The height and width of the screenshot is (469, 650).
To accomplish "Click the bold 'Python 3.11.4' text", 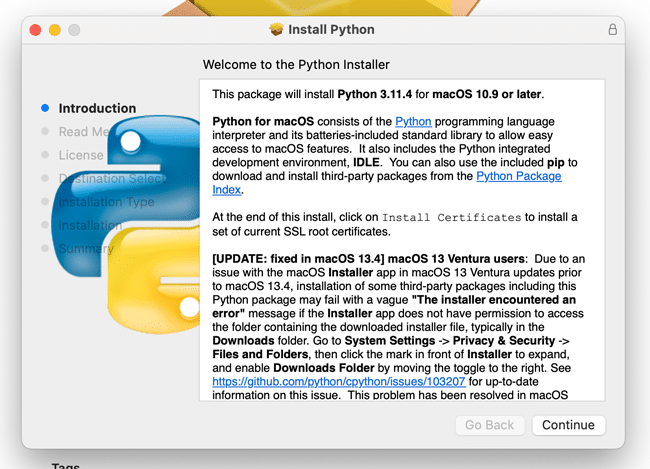I will (x=375, y=94).
